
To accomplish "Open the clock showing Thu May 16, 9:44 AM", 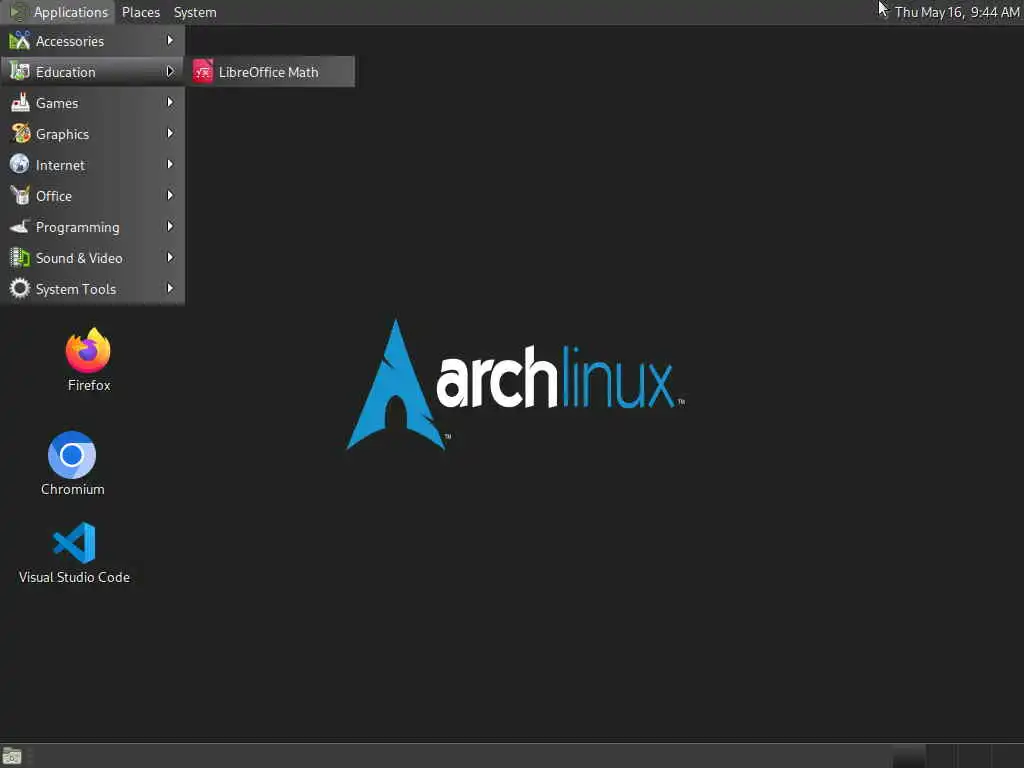I will [957, 12].
